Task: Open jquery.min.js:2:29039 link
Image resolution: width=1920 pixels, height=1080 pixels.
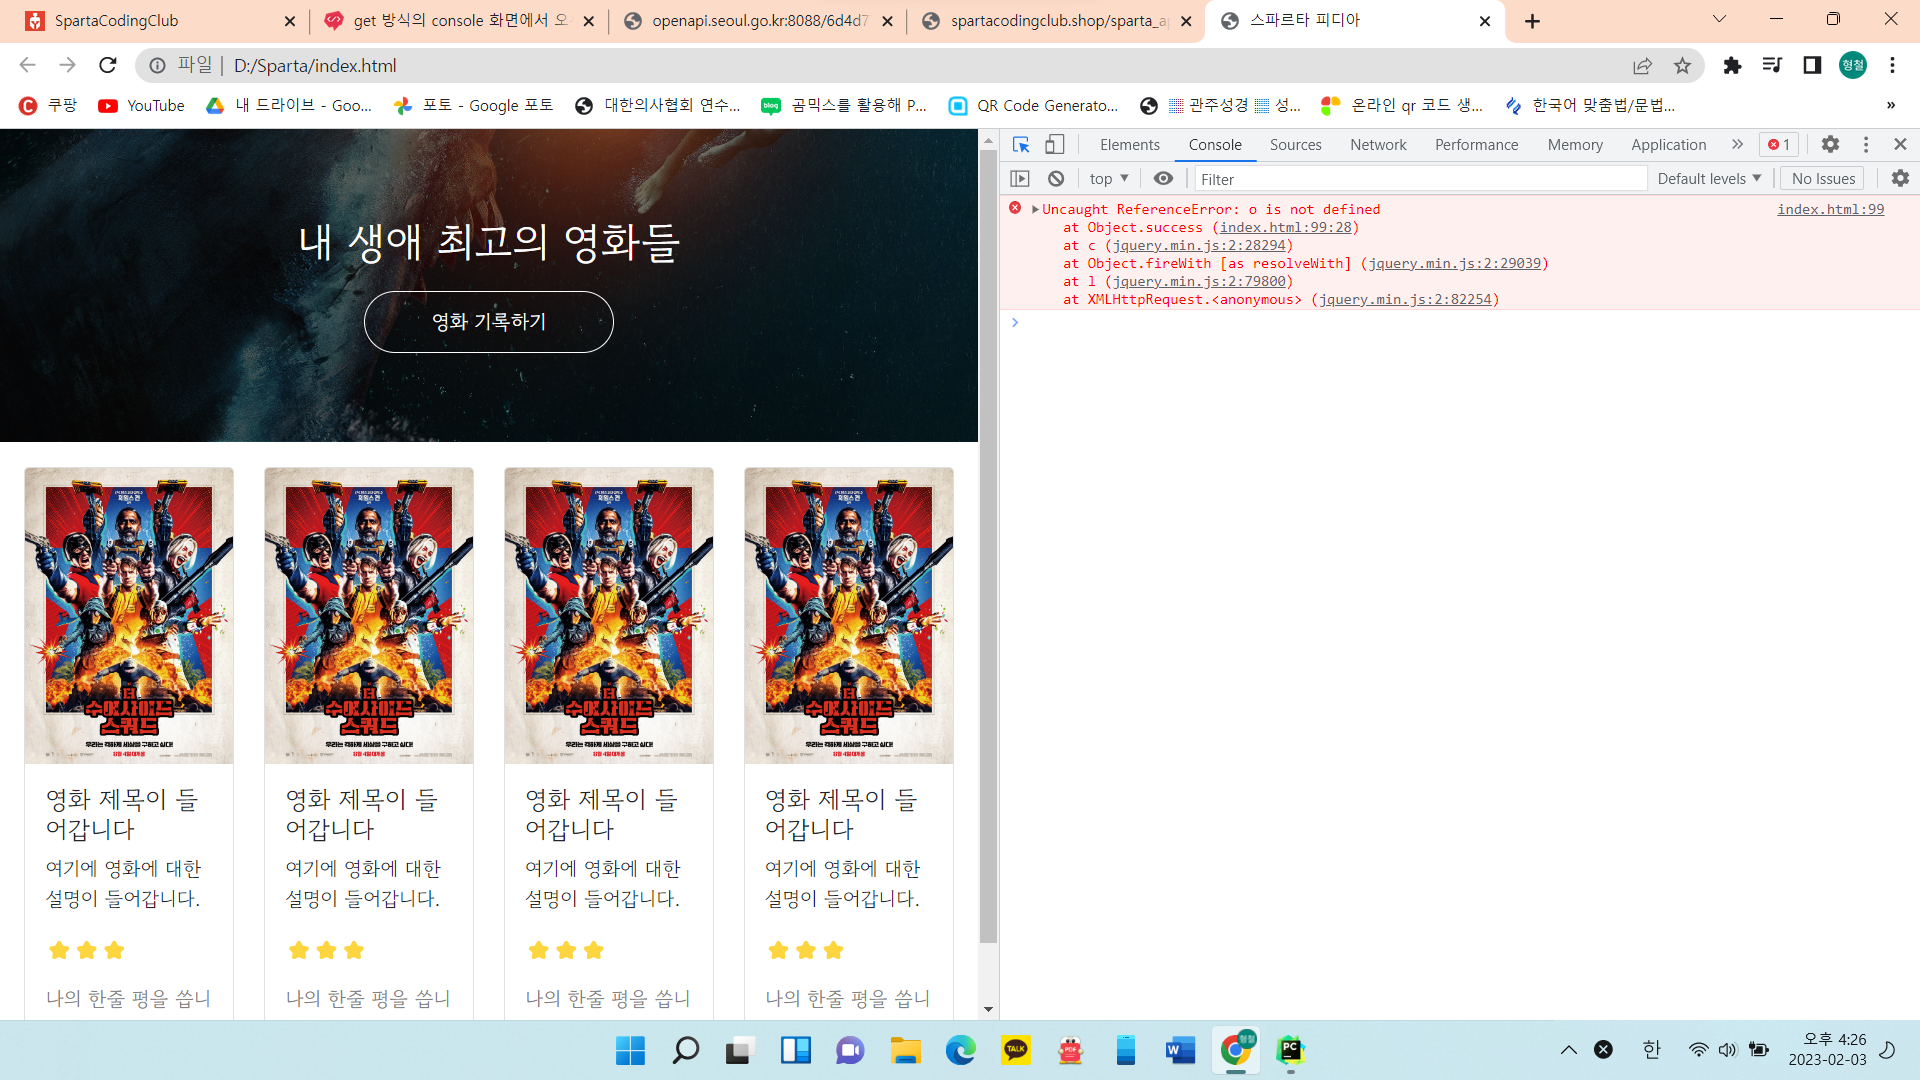Action: click(x=1454, y=263)
